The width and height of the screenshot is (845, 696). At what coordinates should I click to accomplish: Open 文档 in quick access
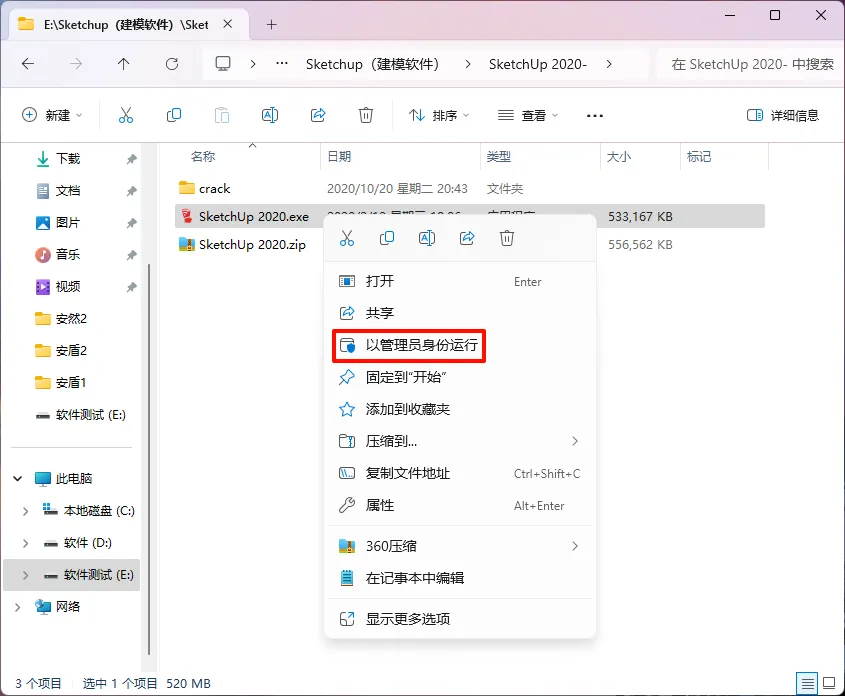(x=68, y=191)
